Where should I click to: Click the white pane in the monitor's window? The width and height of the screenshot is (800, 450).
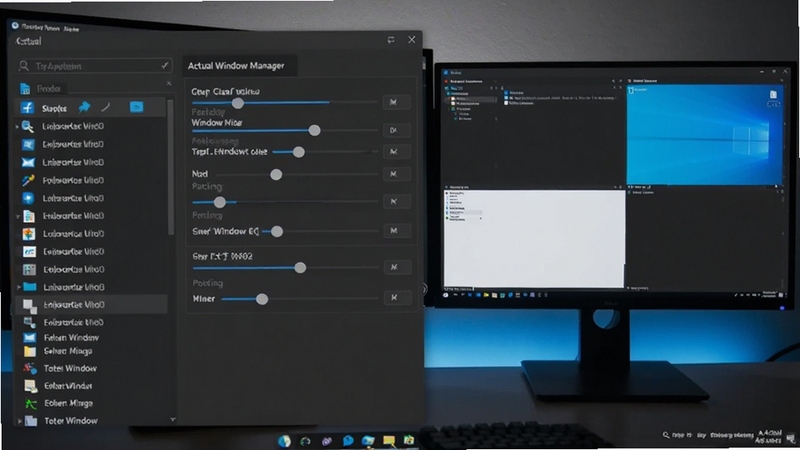(534, 239)
